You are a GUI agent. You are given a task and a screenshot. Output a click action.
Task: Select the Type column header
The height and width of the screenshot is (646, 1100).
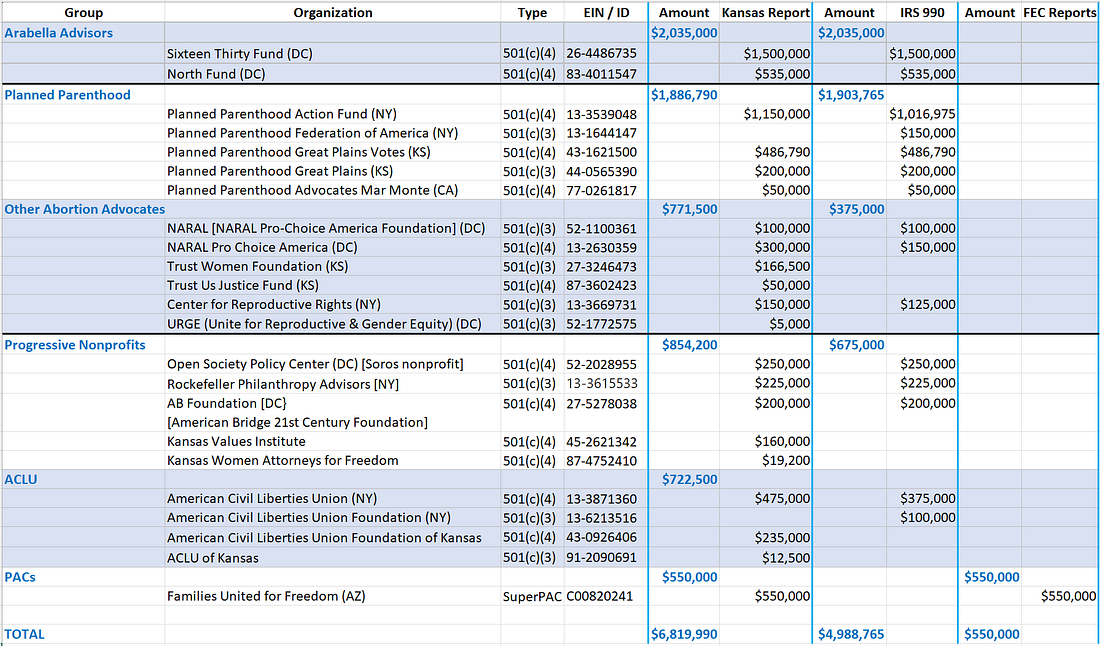pyautogui.click(x=532, y=13)
